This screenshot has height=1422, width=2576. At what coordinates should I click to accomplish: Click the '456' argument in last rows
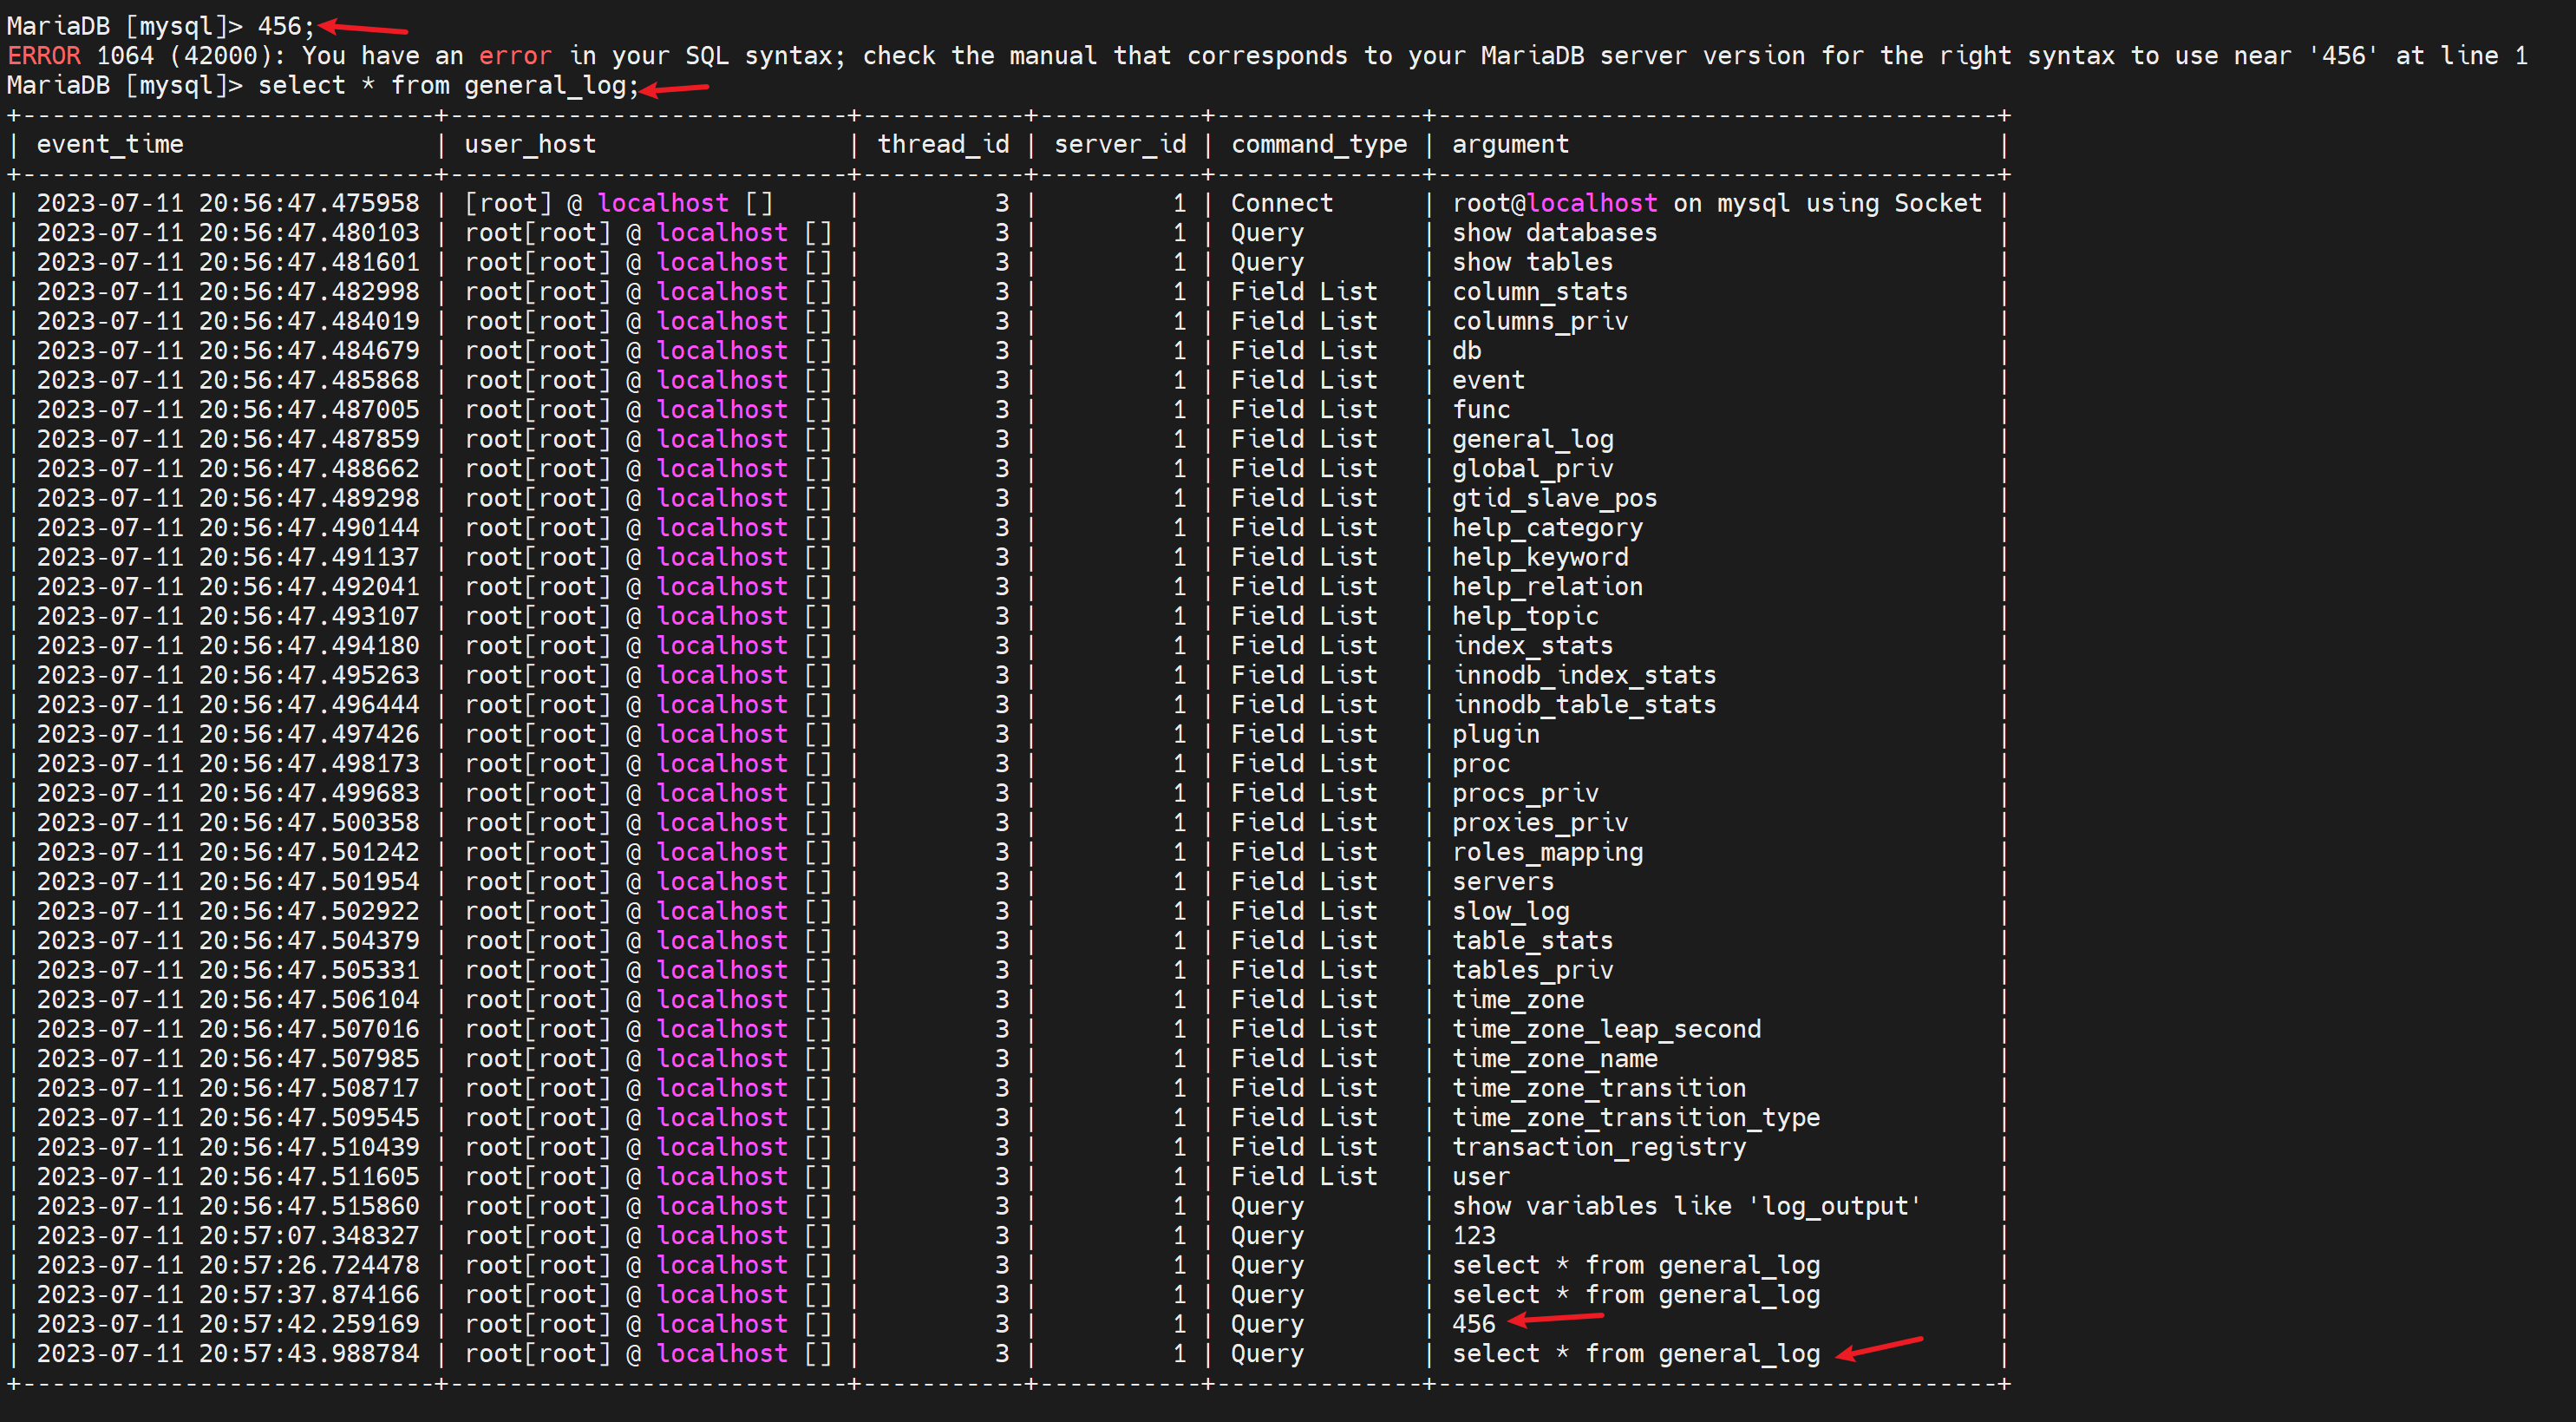pyautogui.click(x=1474, y=1325)
